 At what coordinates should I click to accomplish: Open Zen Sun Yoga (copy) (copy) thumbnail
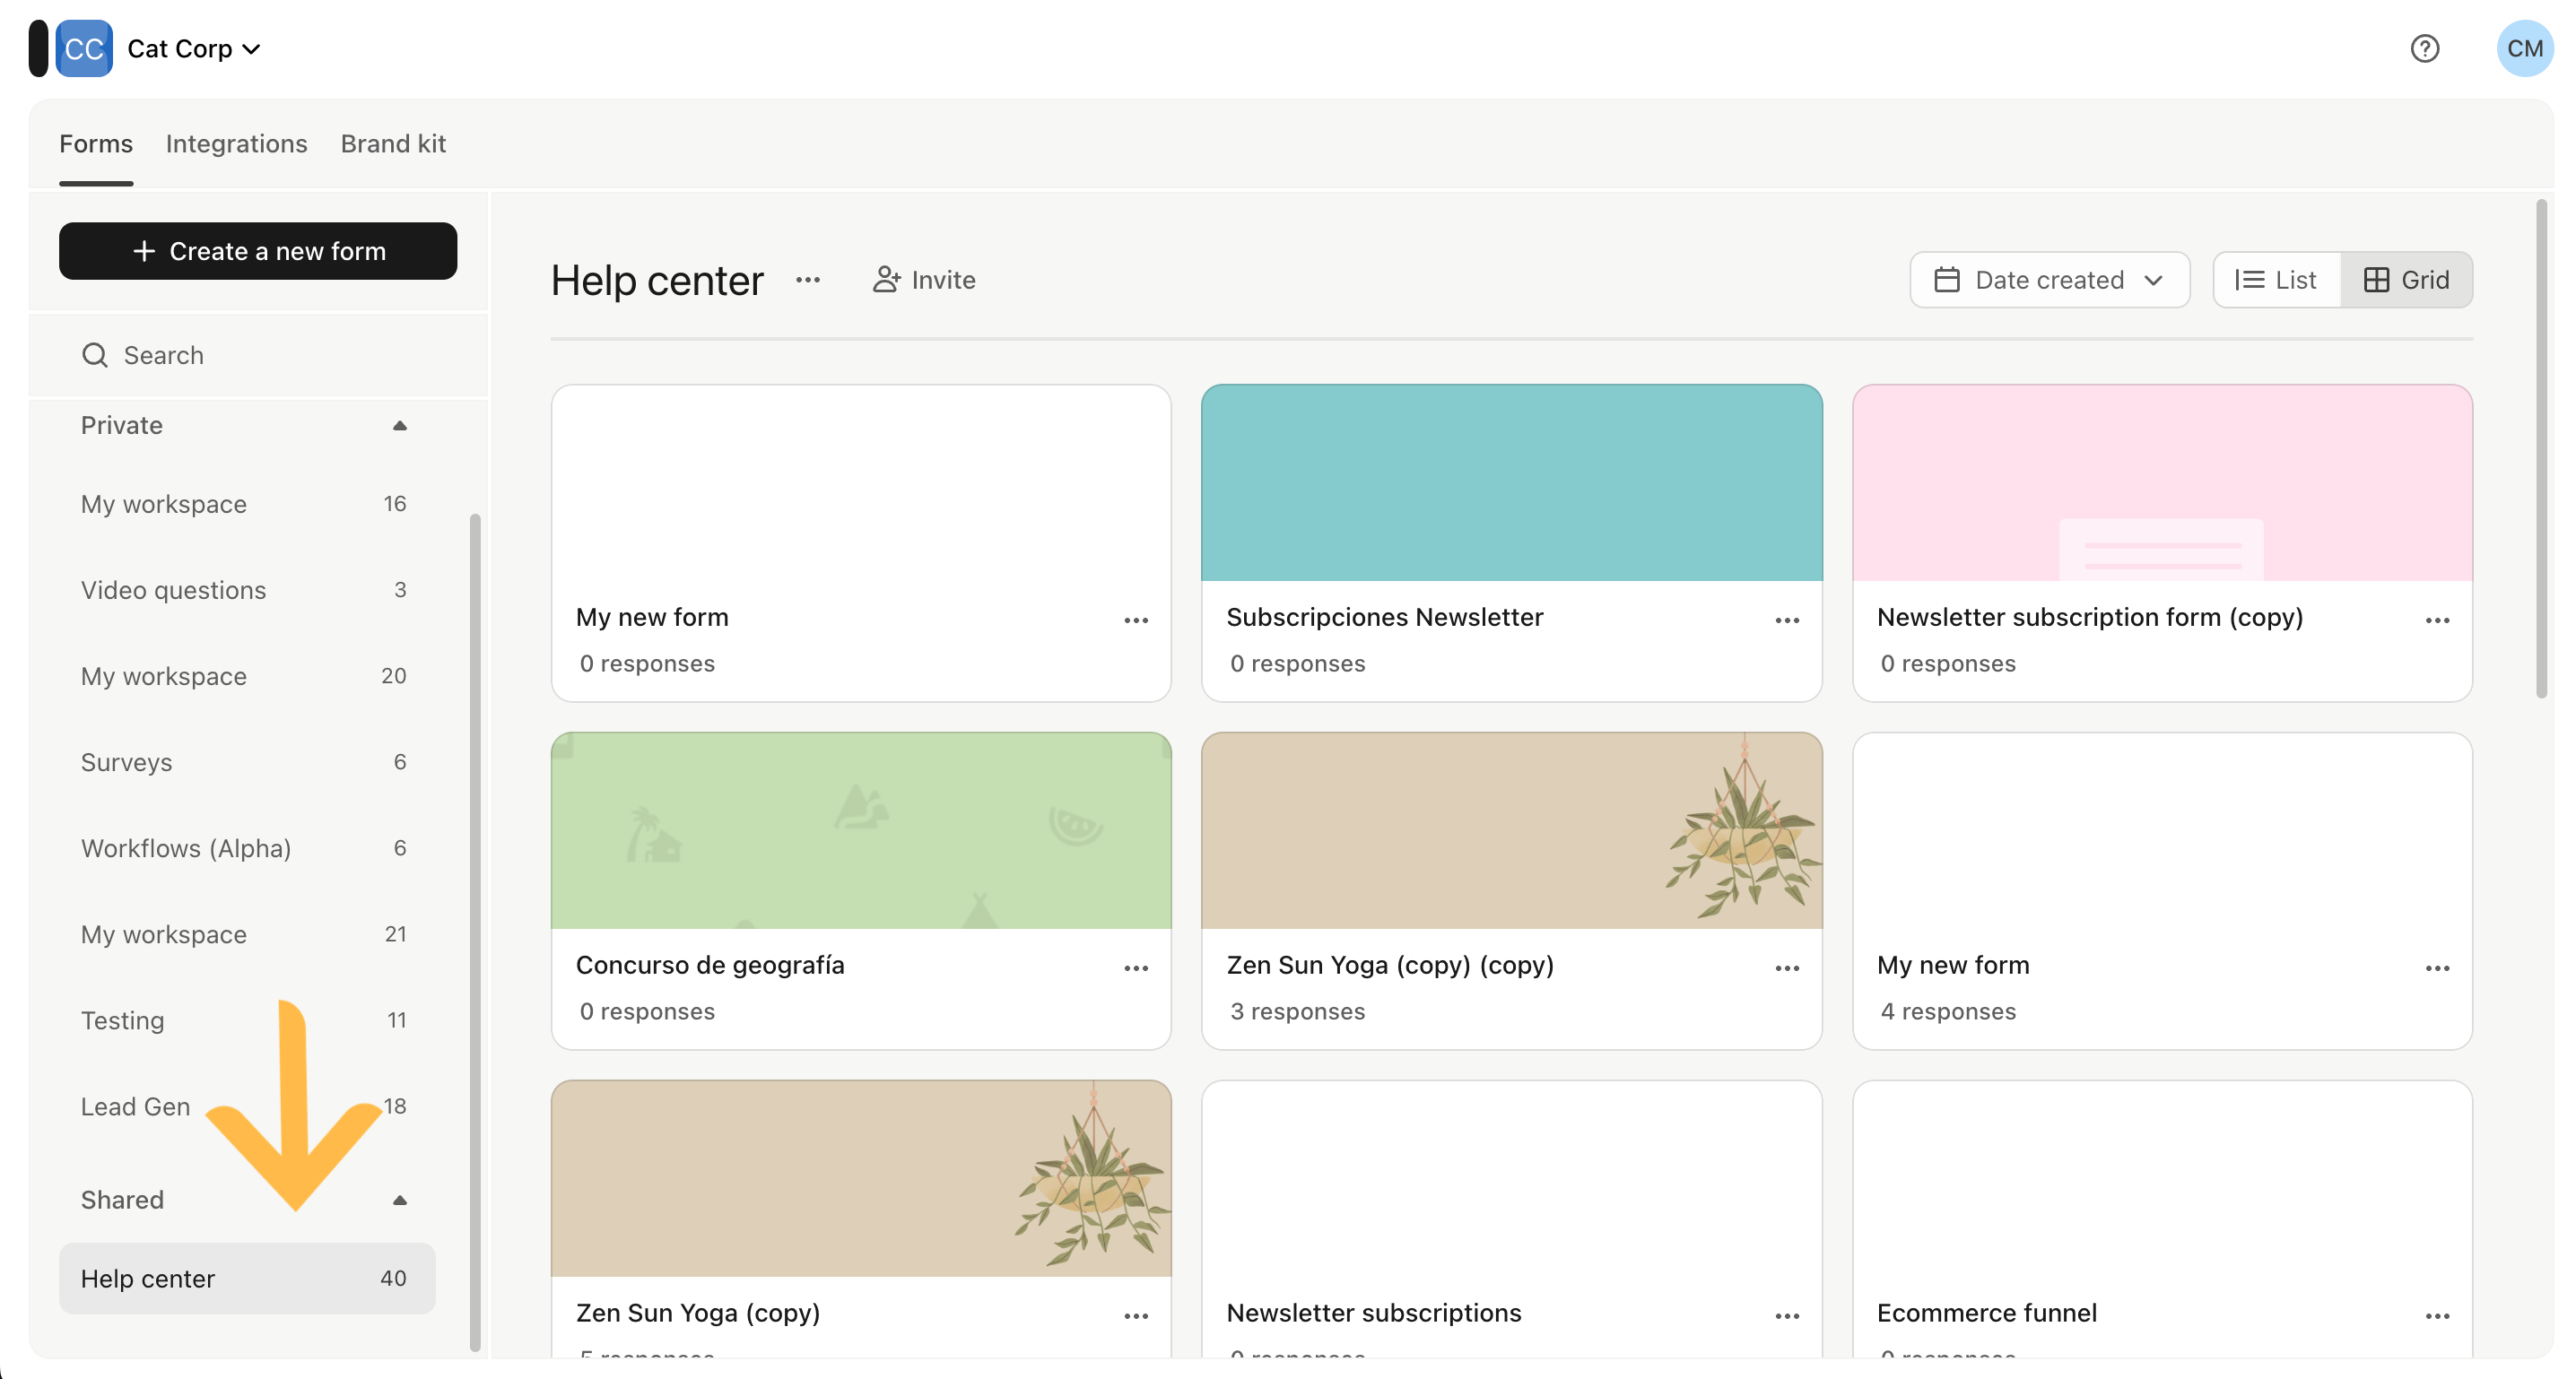point(1511,830)
